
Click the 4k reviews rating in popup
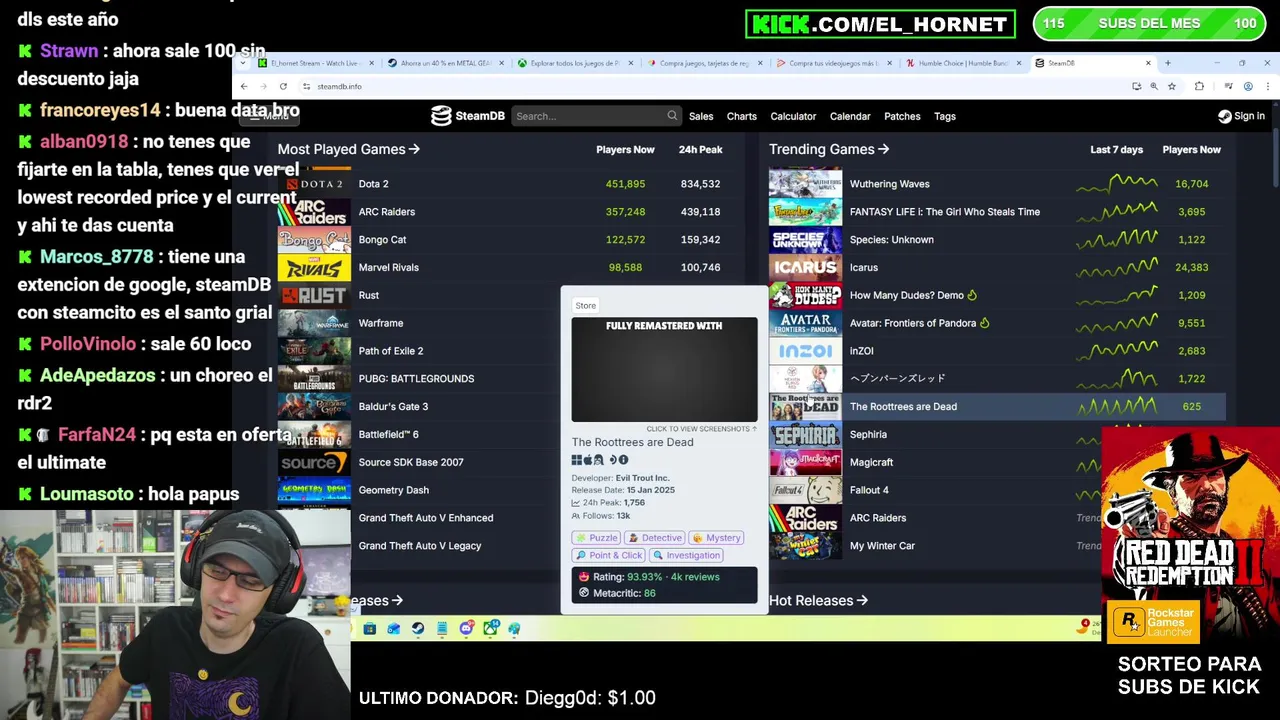tap(695, 577)
